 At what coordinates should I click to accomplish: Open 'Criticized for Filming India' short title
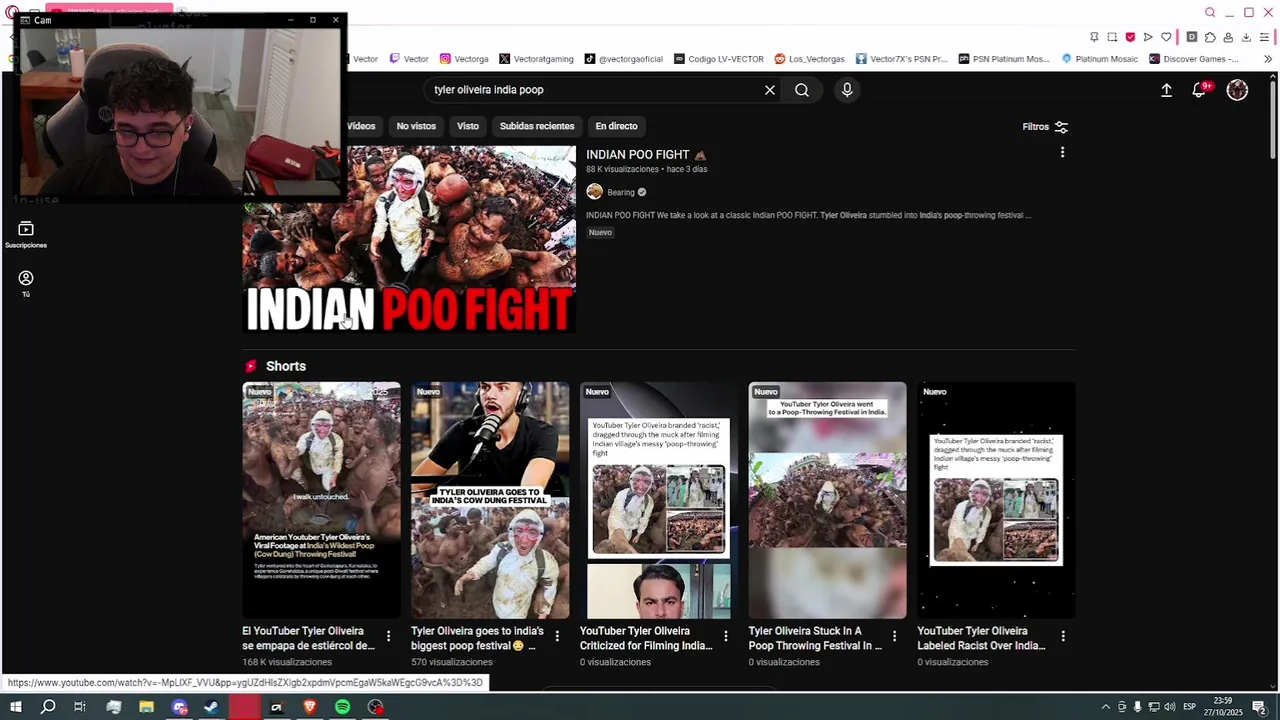pos(646,638)
